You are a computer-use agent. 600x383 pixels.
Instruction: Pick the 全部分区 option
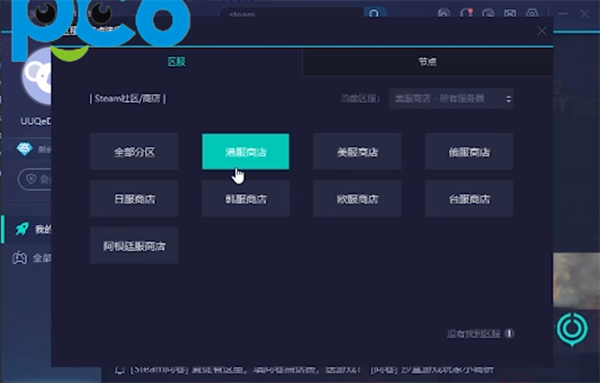pos(134,152)
